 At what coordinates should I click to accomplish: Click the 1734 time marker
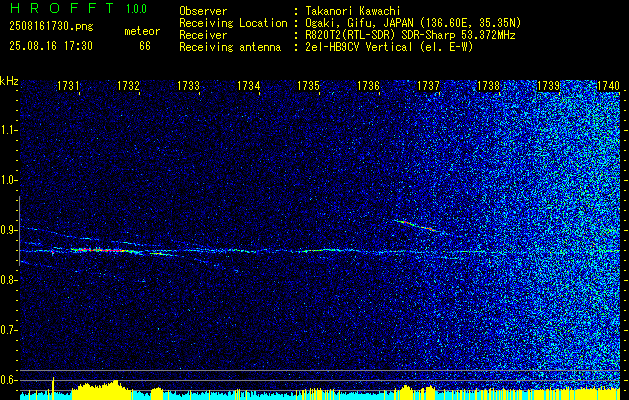[248, 85]
